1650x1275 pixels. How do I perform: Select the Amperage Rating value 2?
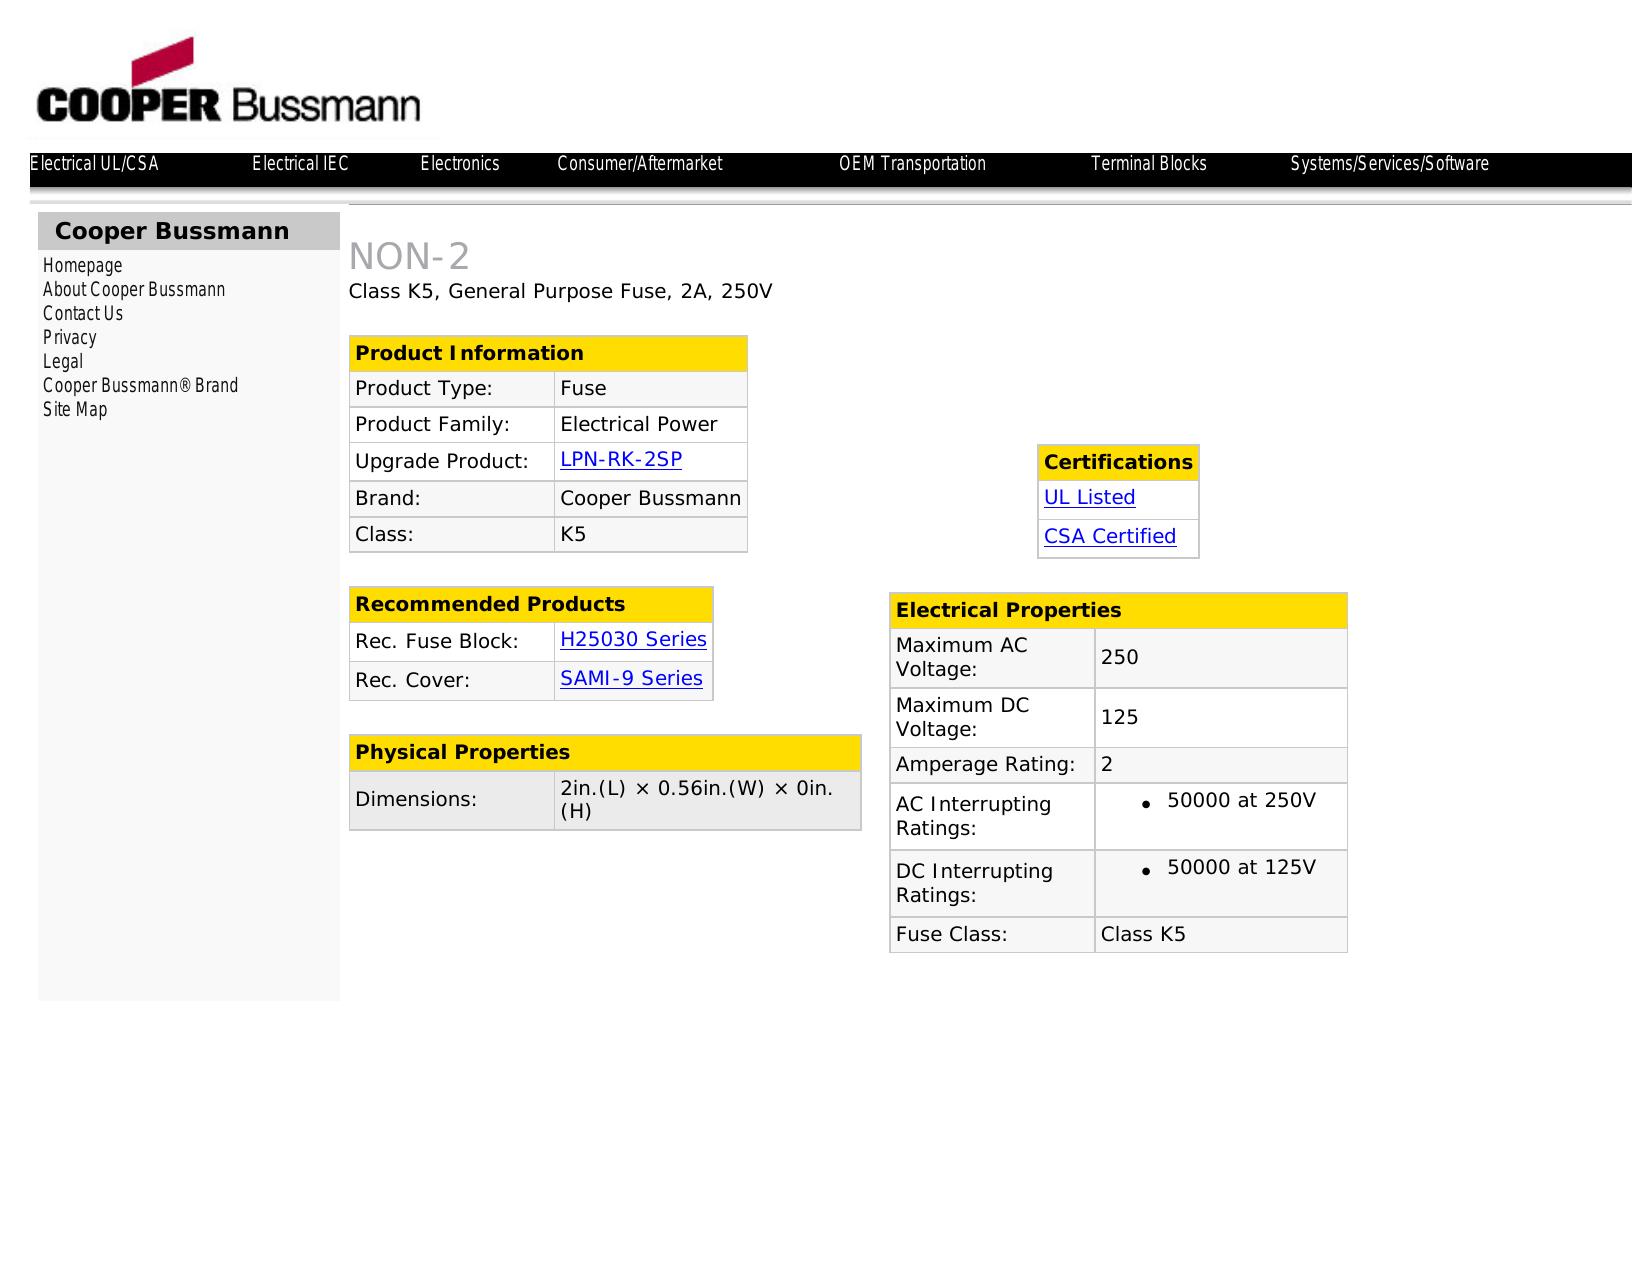(x=1107, y=765)
